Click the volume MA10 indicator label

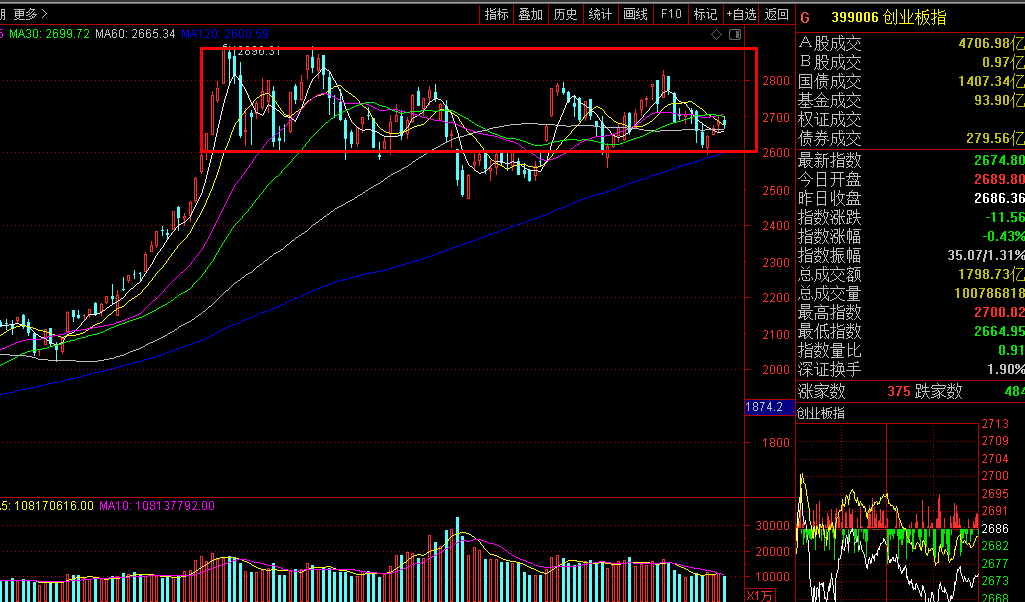click(156, 506)
